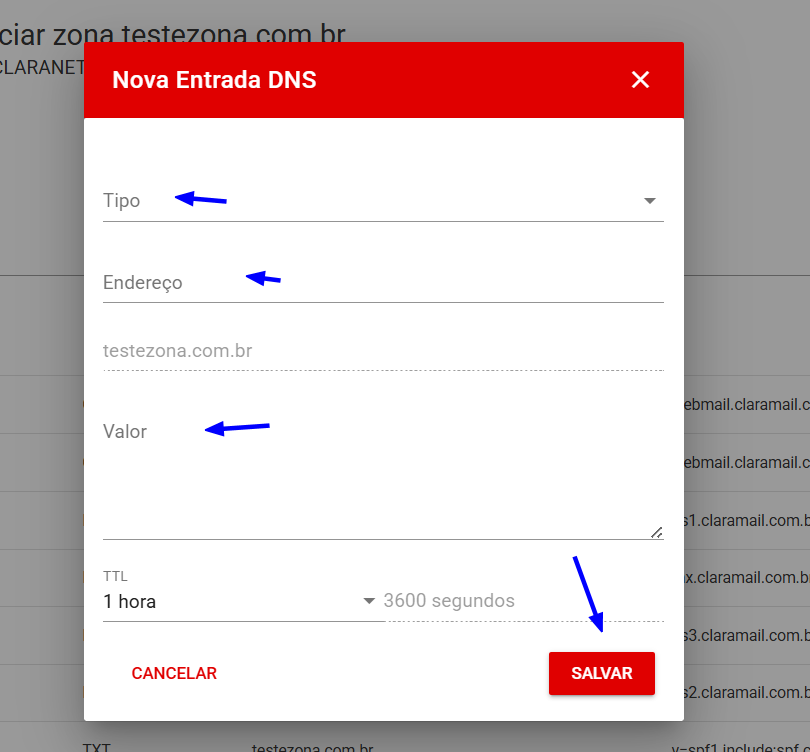This screenshot has width=810, height=752.
Task: Grab the Valor textarea resize handle
Action: [656, 532]
